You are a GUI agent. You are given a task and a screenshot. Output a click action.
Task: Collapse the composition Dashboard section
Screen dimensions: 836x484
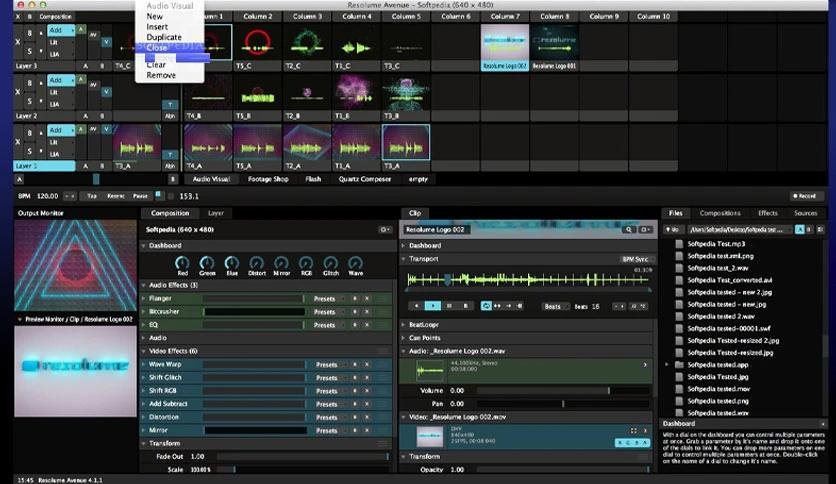144,246
